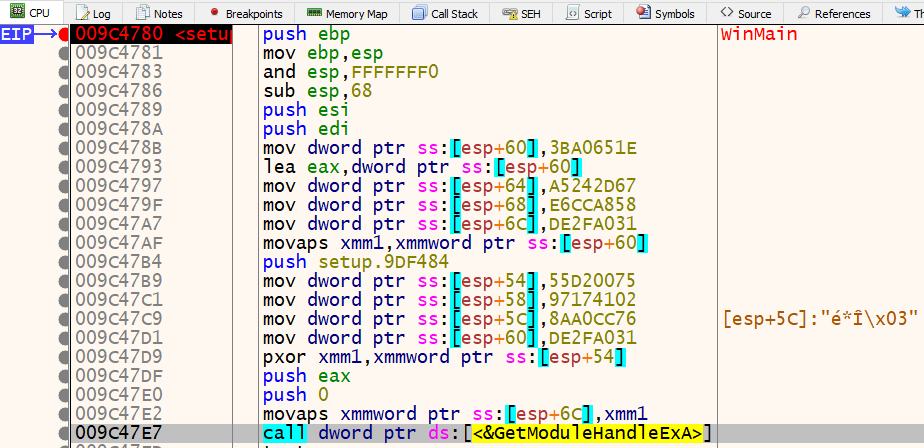Click the red Breakpoints dot icon
This screenshot has width=924, height=448.
click(214, 12)
